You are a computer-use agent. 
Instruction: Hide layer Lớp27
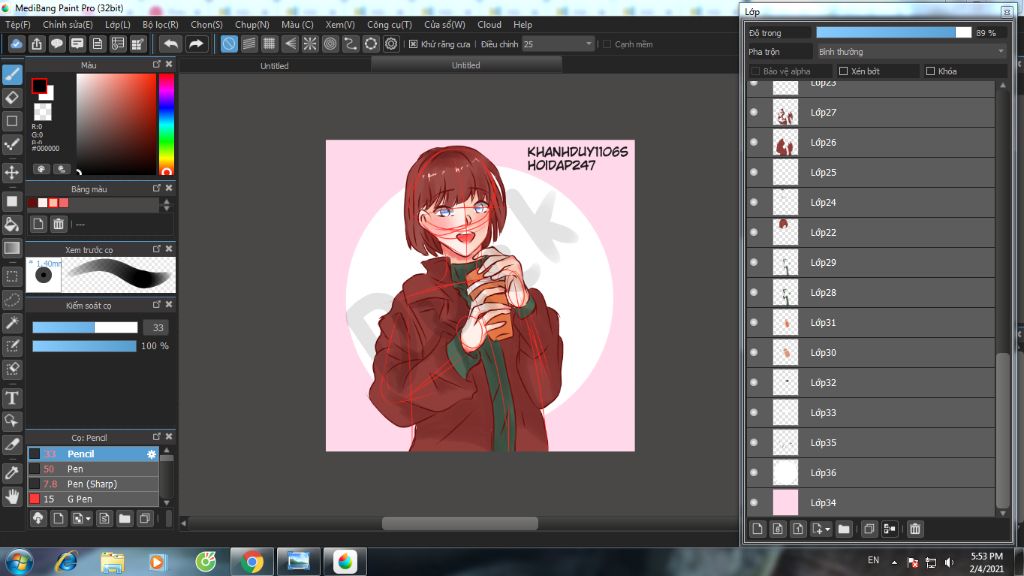754,112
